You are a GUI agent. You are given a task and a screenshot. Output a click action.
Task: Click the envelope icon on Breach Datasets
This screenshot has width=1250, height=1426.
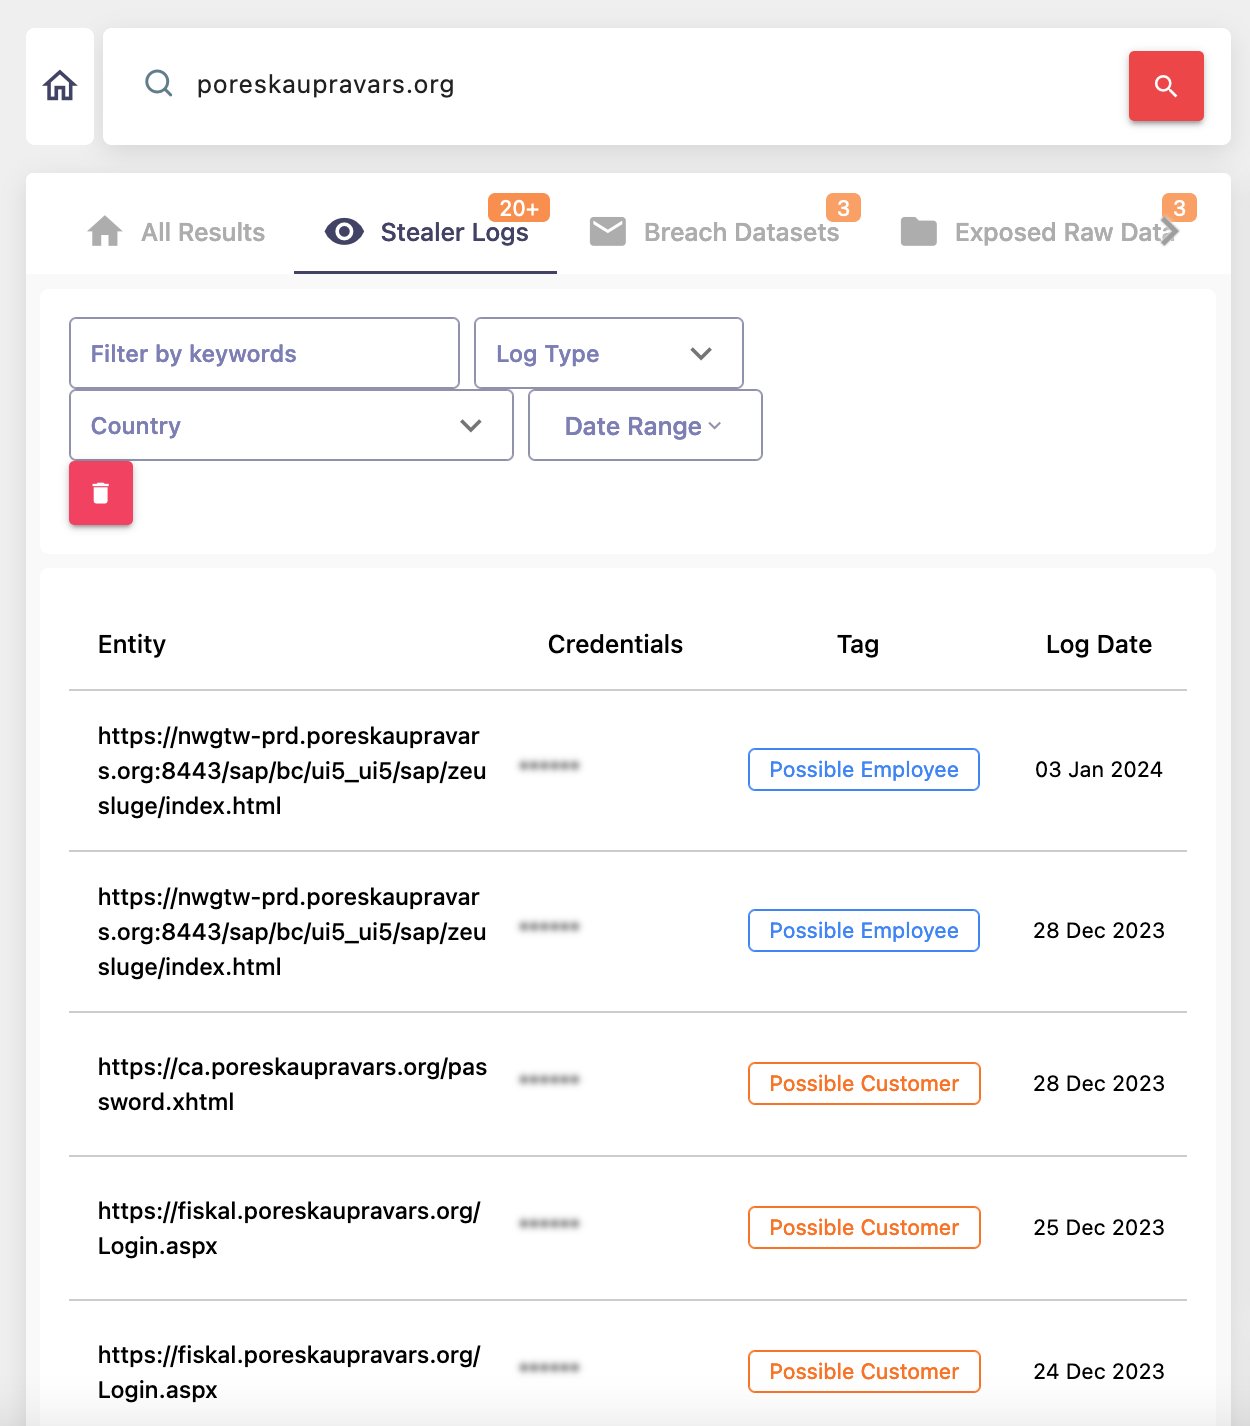608,232
